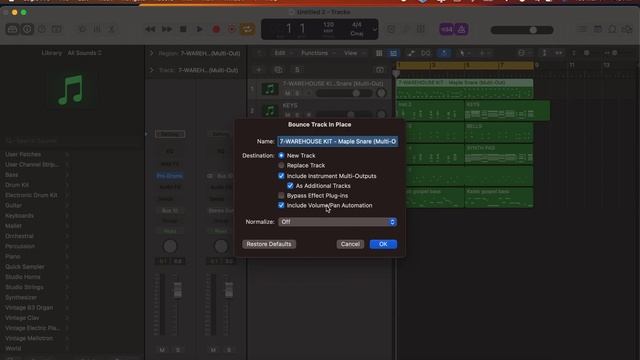Open the Normalize dropdown
This screenshot has height=360, width=640.
click(338, 222)
